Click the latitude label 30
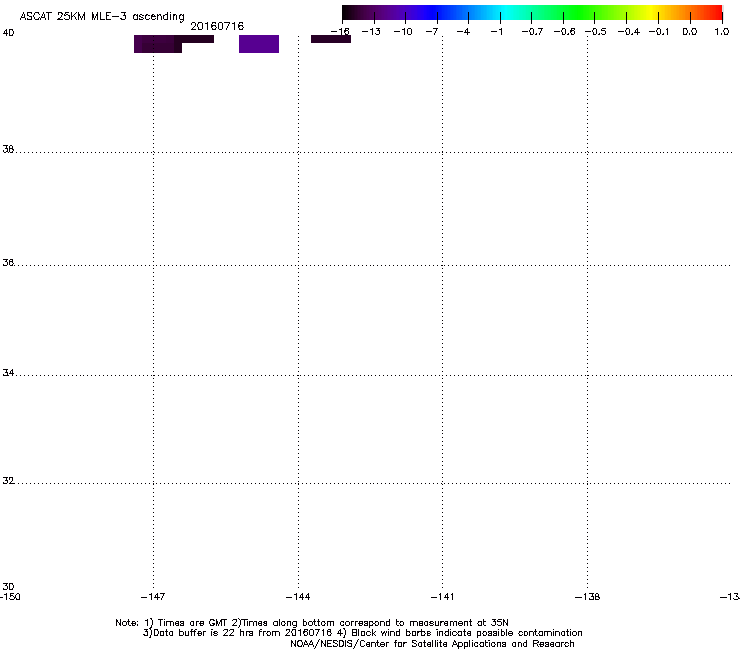 [8, 586]
